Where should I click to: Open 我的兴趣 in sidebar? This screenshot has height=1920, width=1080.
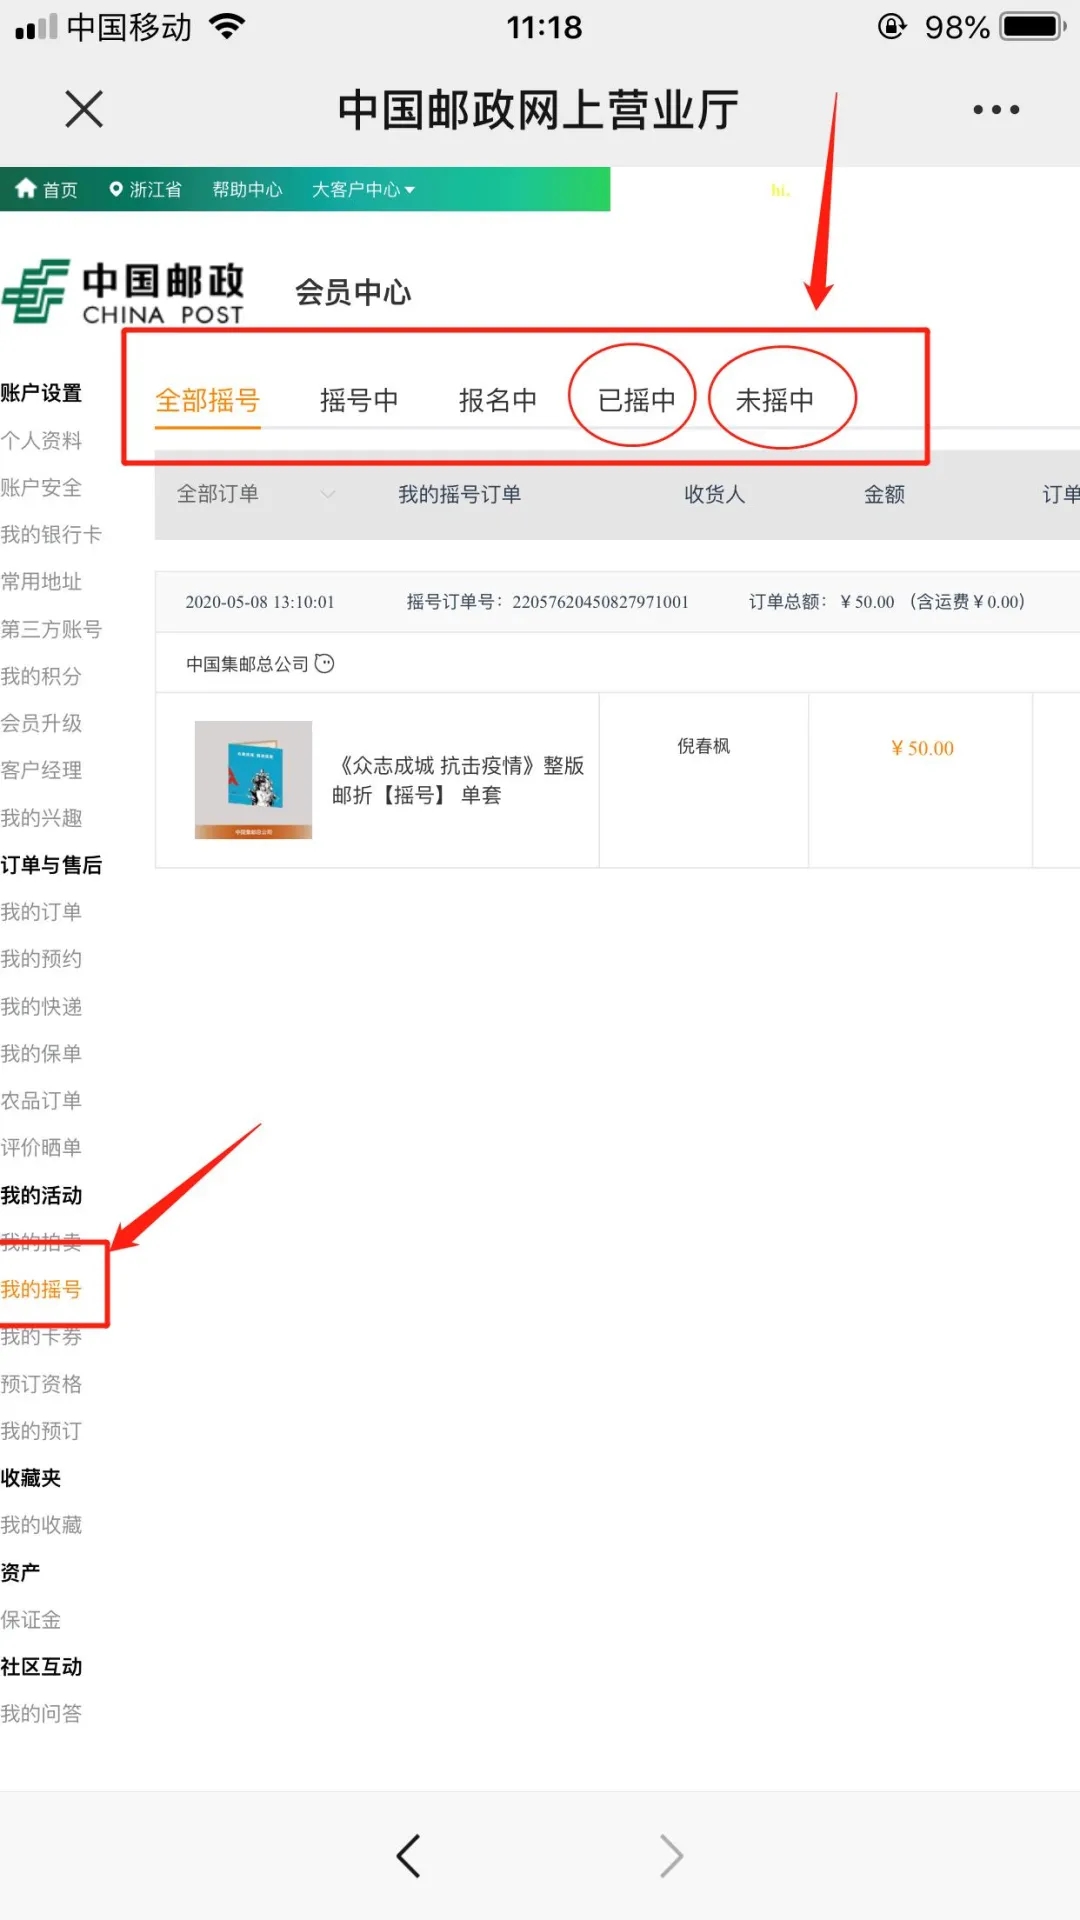[x=41, y=818]
